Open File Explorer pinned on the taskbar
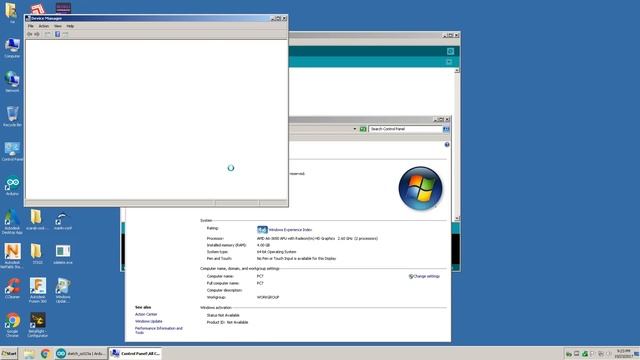This screenshot has height=360, width=640. [29, 353]
